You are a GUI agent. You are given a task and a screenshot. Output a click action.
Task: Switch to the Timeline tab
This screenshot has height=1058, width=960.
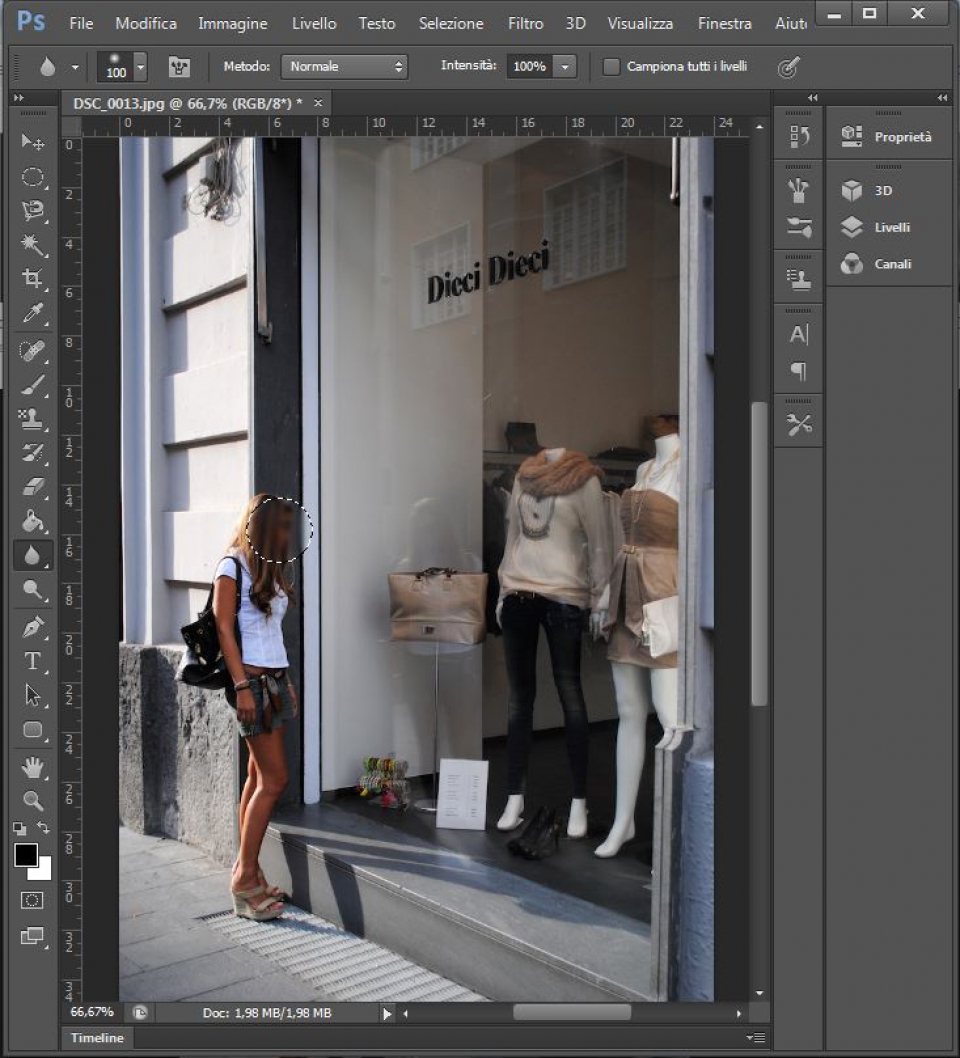(97, 1038)
